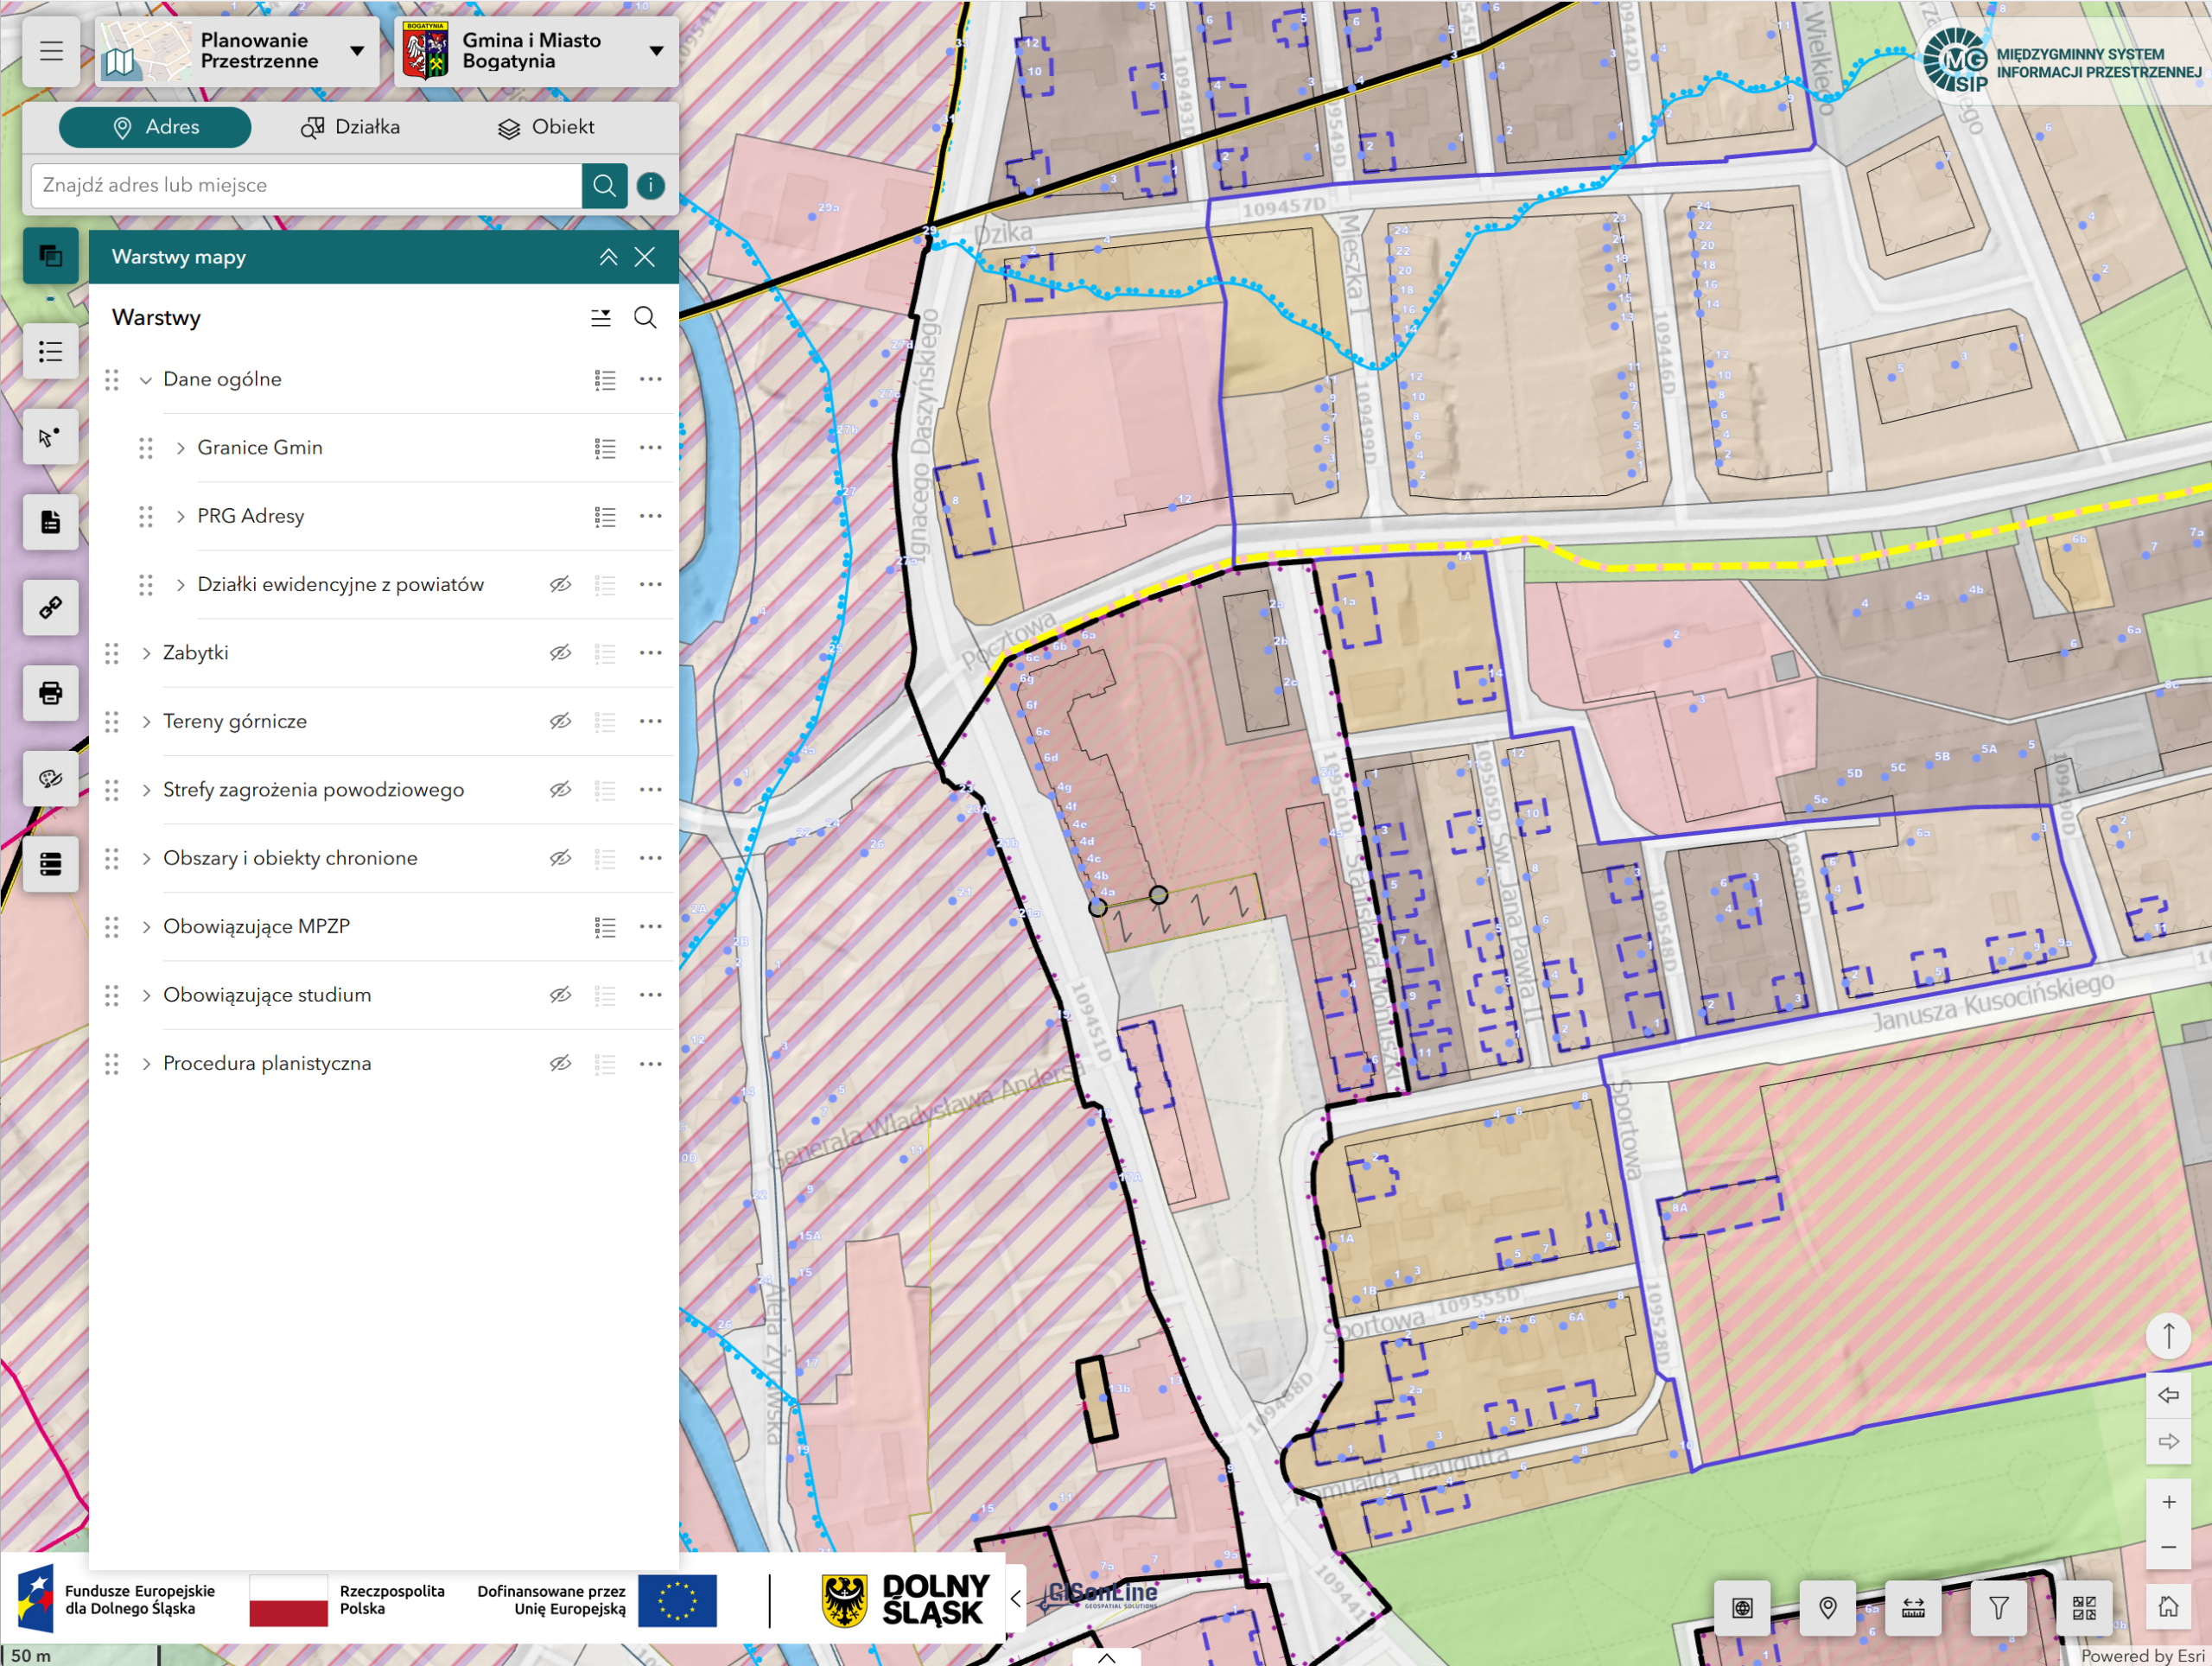Expand the Obowiązujące MPZP layer group
The width and height of the screenshot is (2212, 1666).
[x=147, y=927]
